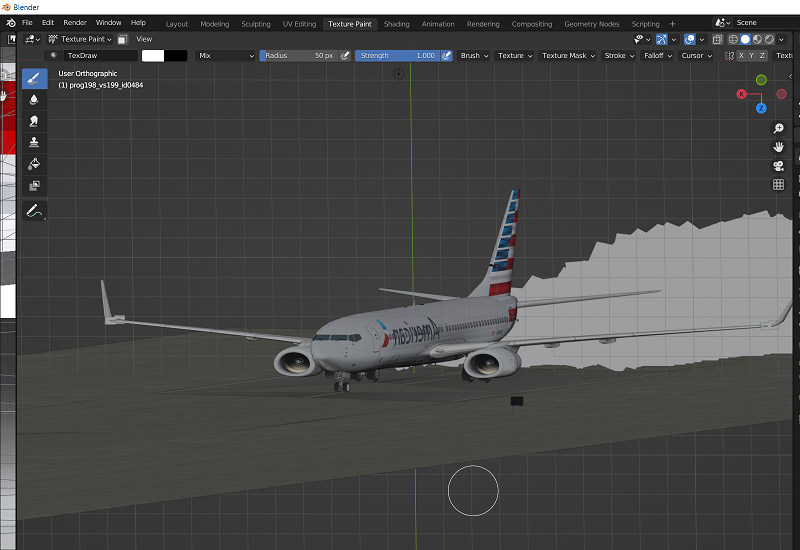800x550 pixels.
Task: Switch to the Shading workspace tab
Action: pos(396,24)
